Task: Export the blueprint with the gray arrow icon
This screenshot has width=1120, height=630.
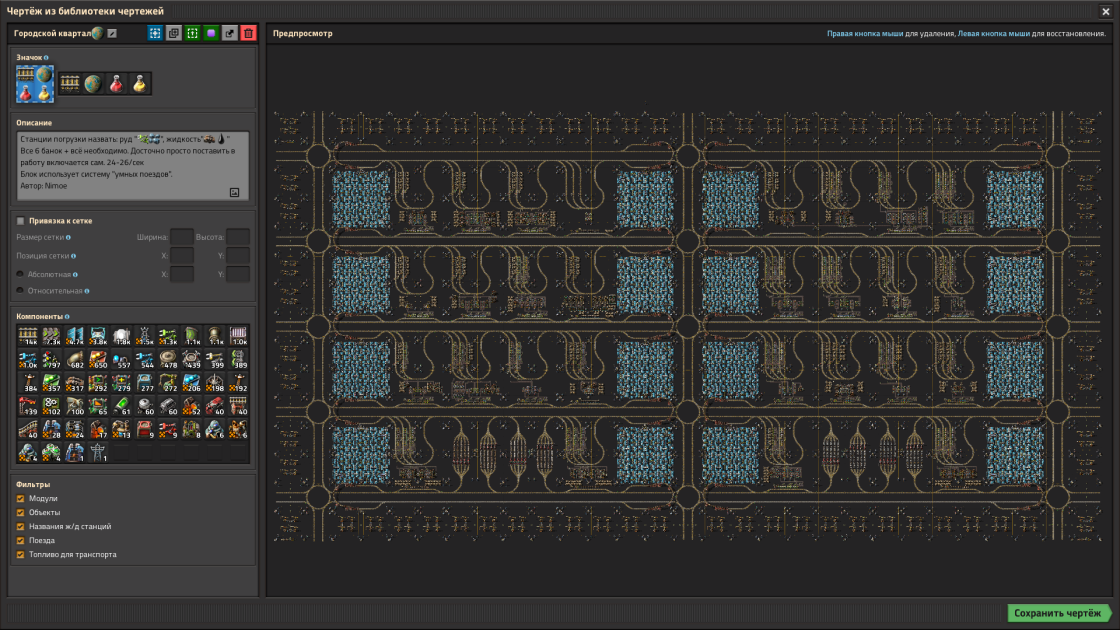Action: click(230, 34)
